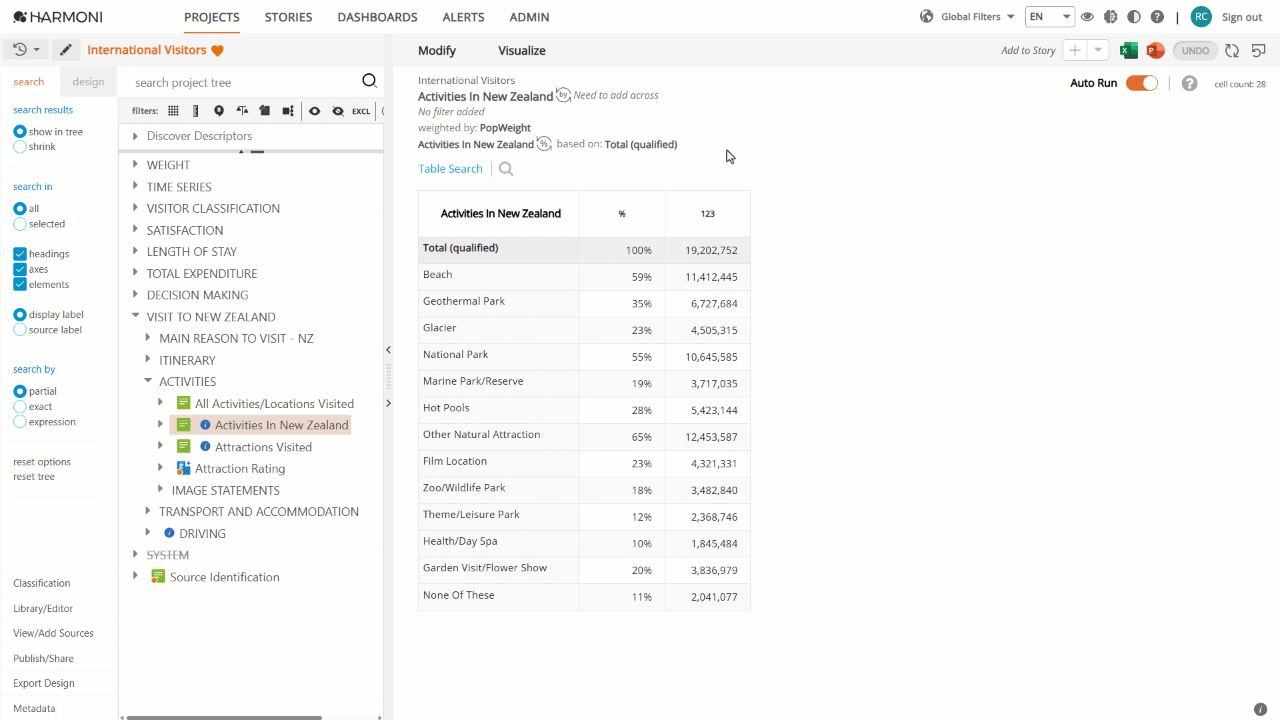Image resolution: width=1280 pixels, height=720 pixels.
Task: Open the EN language dropdown
Action: click(1050, 17)
